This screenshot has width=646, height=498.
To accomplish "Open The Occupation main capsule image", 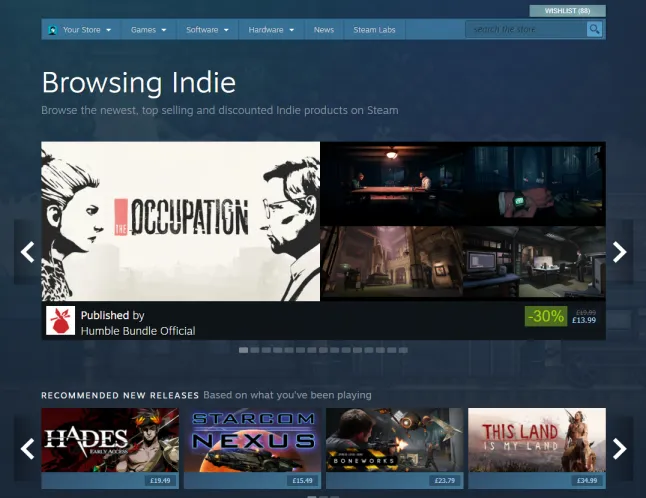I will point(180,221).
